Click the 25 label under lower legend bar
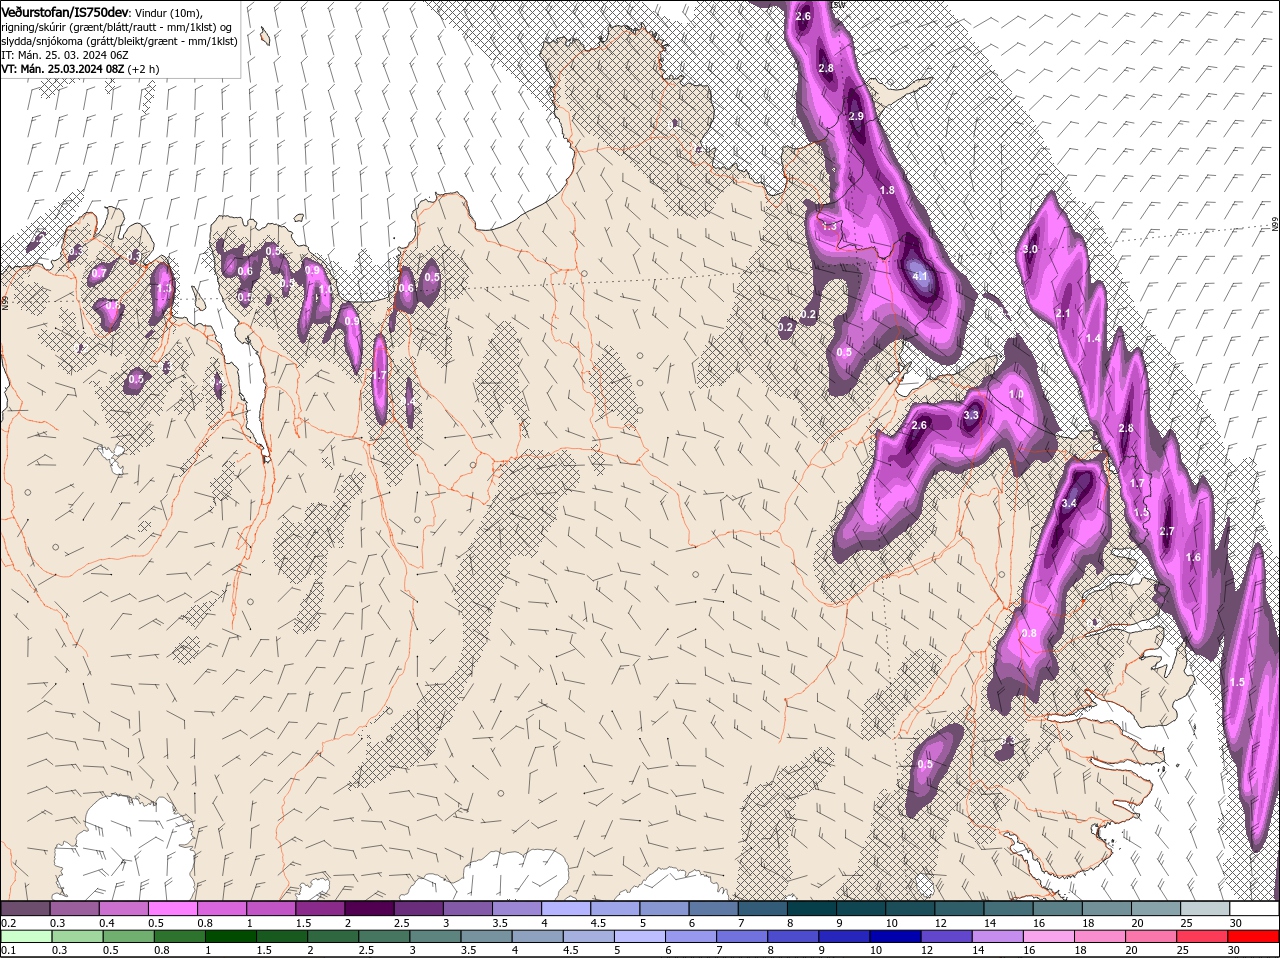The image size is (1280, 958). pyautogui.click(x=1182, y=950)
